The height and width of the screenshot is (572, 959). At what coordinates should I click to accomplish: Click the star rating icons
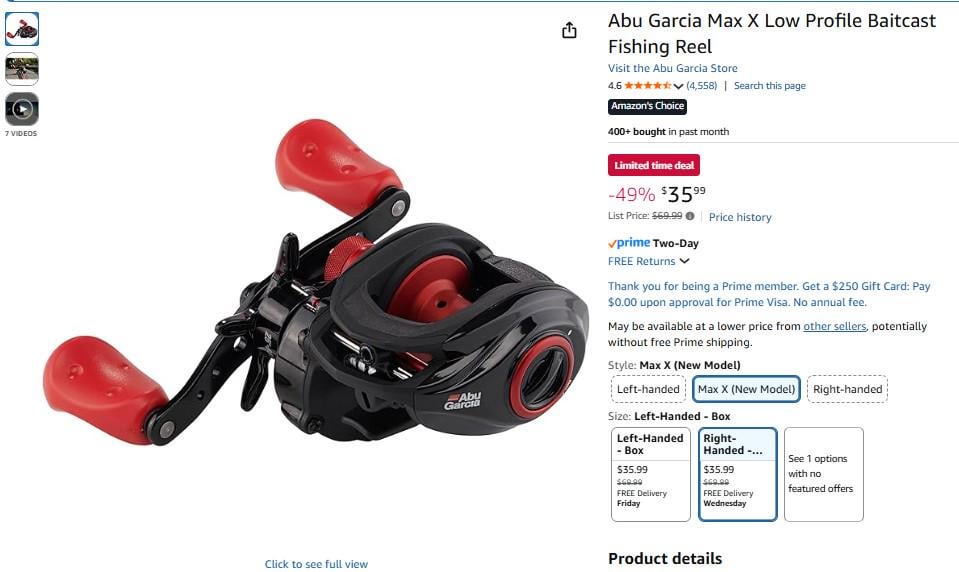tap(647, 86)
